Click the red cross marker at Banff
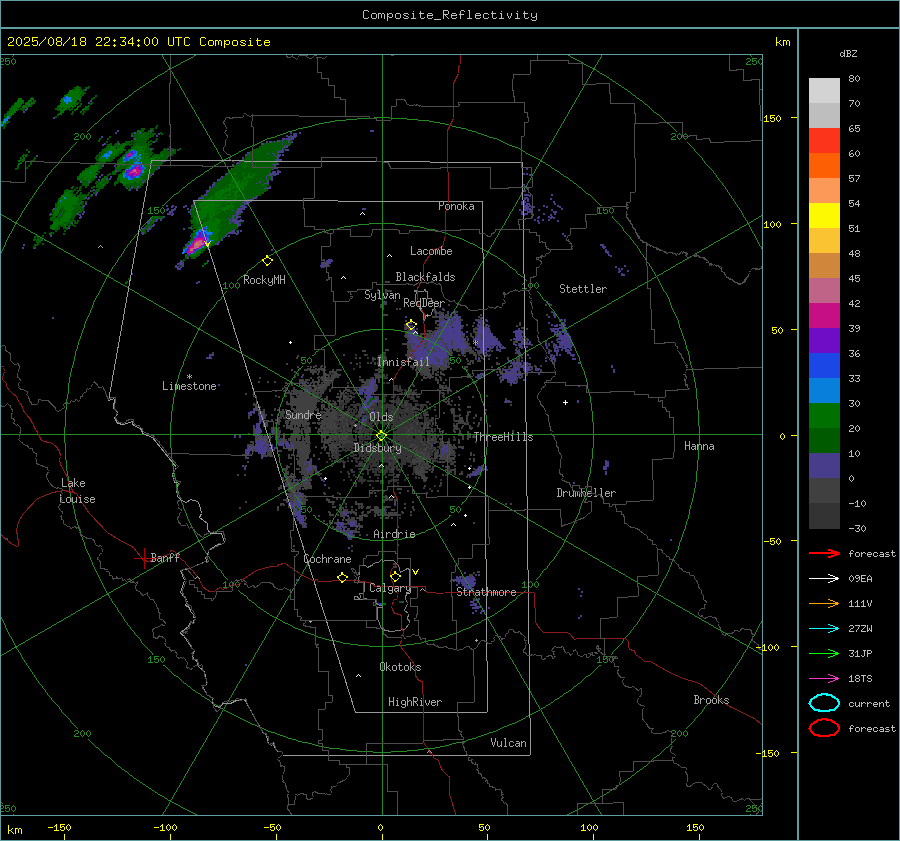 (x=143, y=558)
